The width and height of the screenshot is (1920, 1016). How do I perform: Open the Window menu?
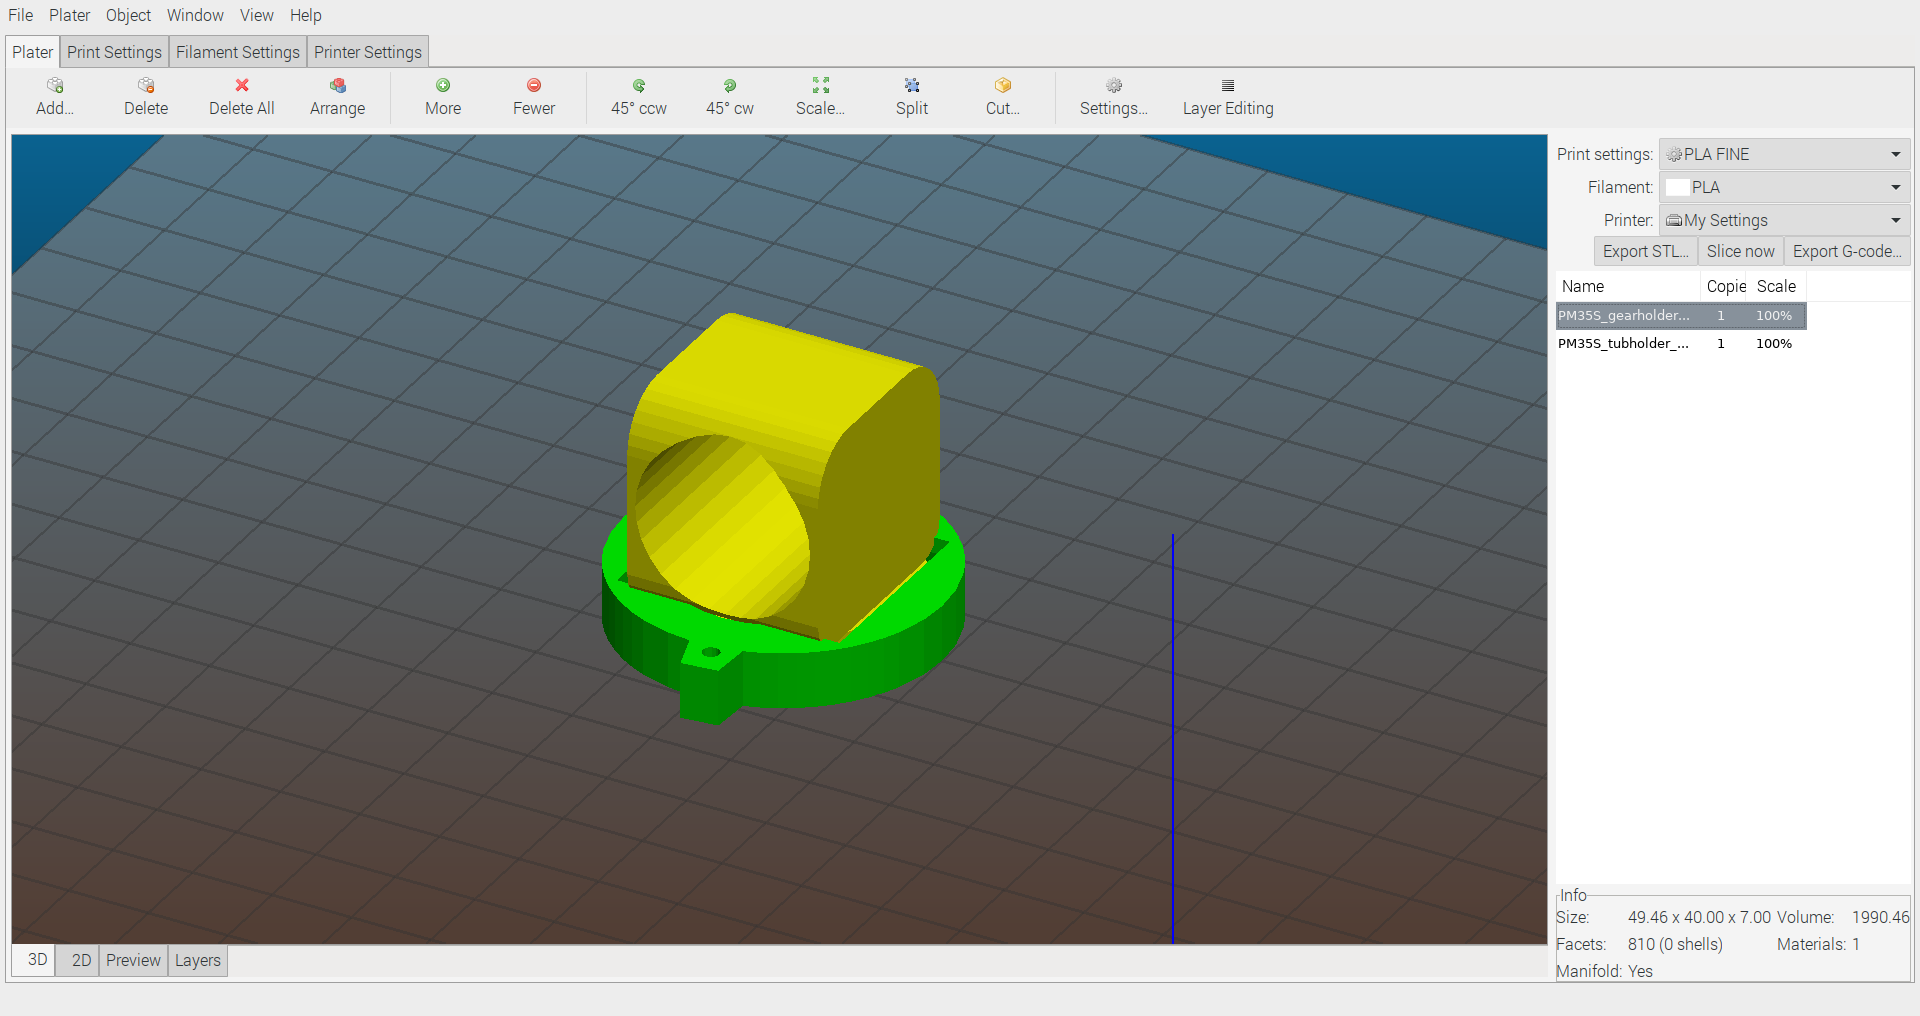tap(195, 15)
